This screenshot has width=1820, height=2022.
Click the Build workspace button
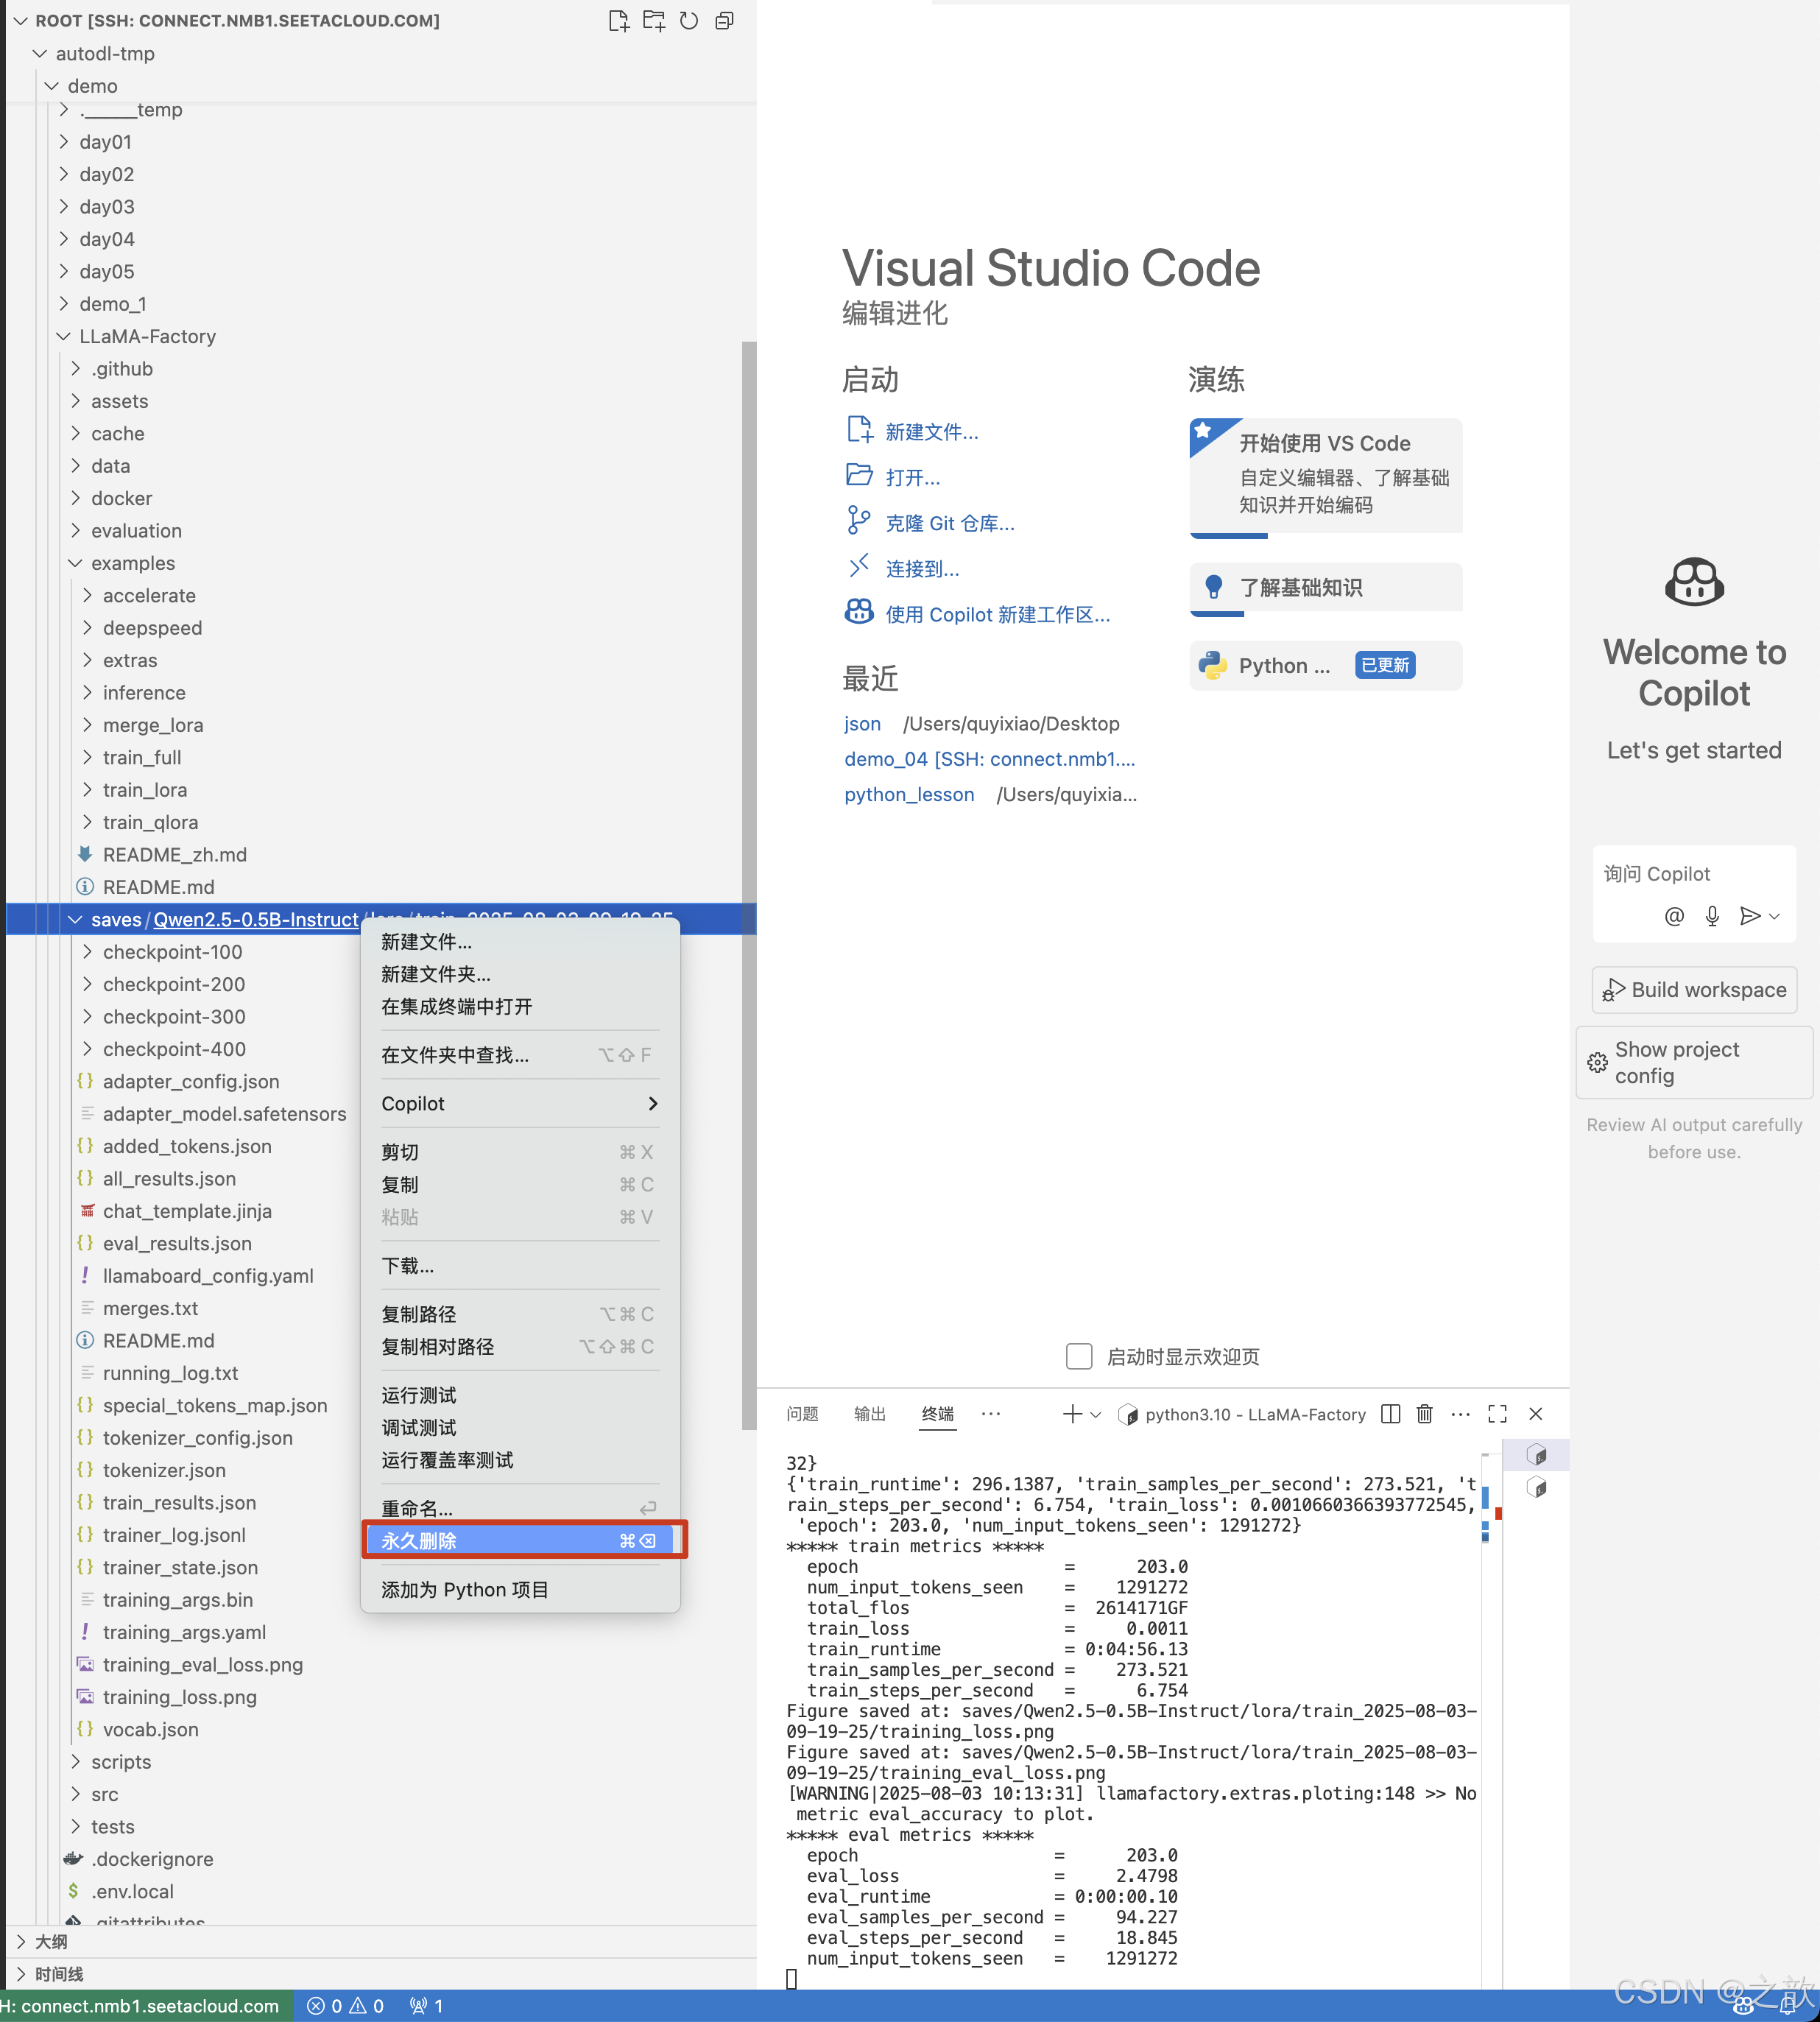pyautogui.click(x=1694, y=990)
